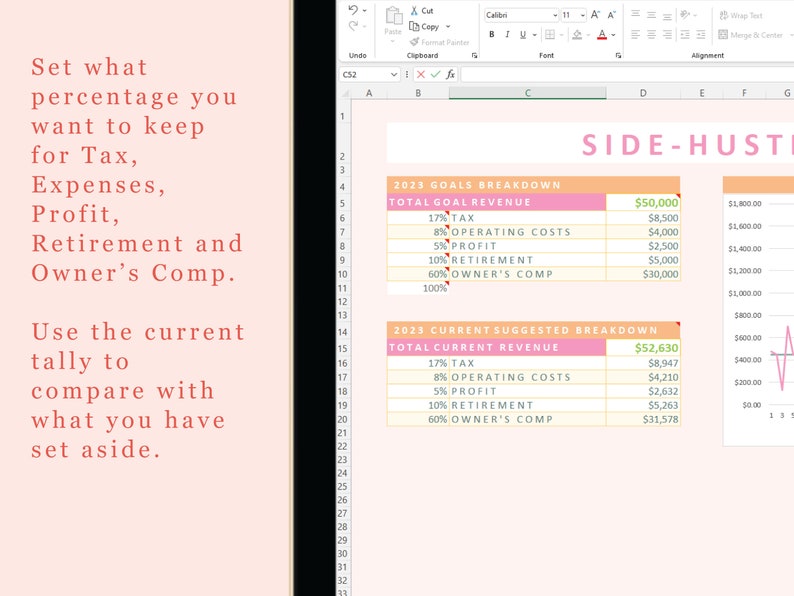Expand the Copy options arrow
This screenshot has width=794, height=596.
click(x=448, y=26)
